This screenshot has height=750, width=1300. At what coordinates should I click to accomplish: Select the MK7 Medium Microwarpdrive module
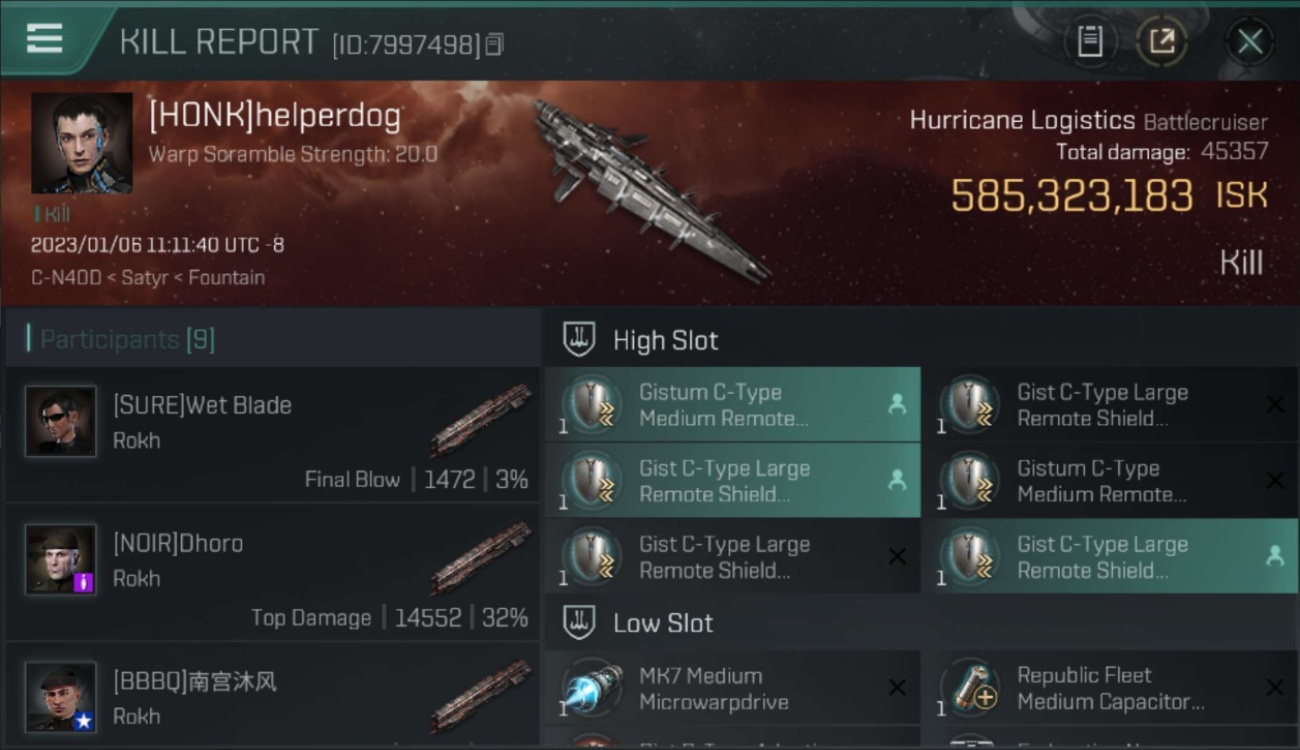[732, 688]
